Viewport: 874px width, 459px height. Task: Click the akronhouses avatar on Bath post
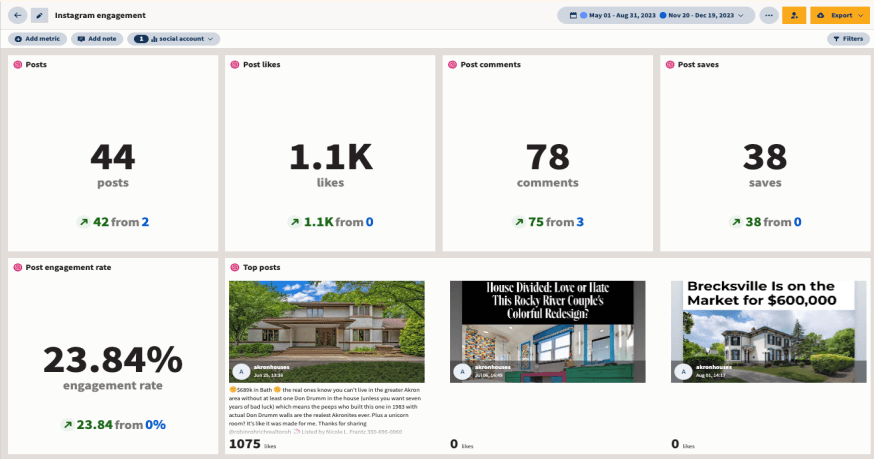pos(241,370)
